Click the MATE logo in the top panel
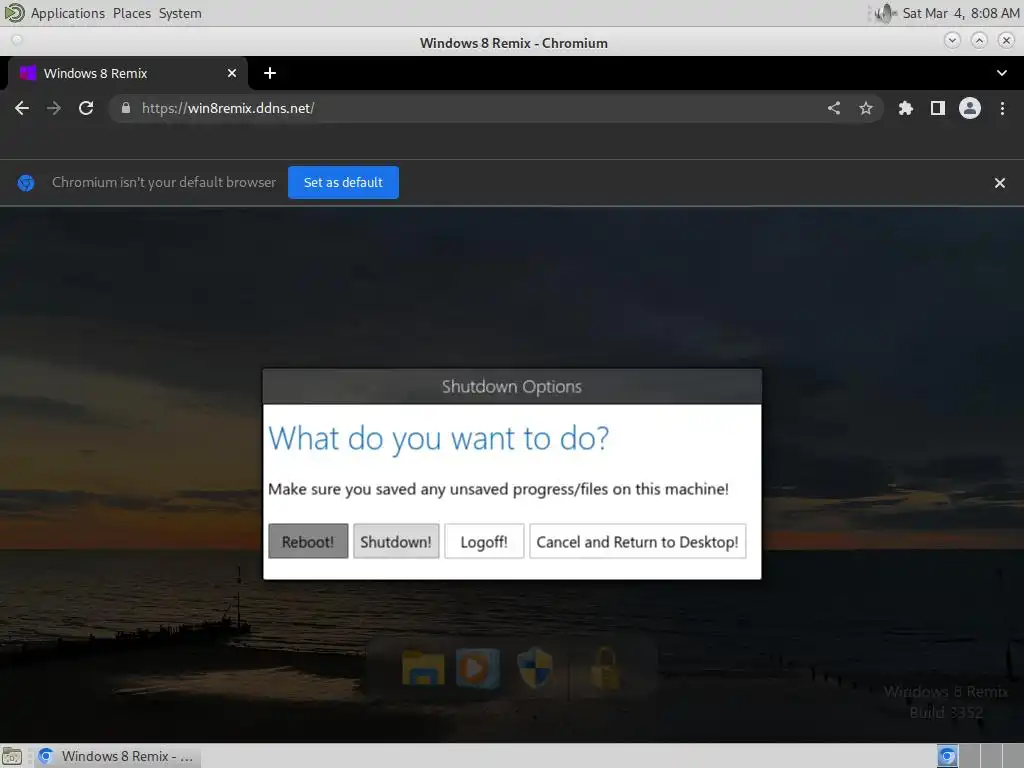The width and height of the screenshot is (1024, 768). pos(14,13)
